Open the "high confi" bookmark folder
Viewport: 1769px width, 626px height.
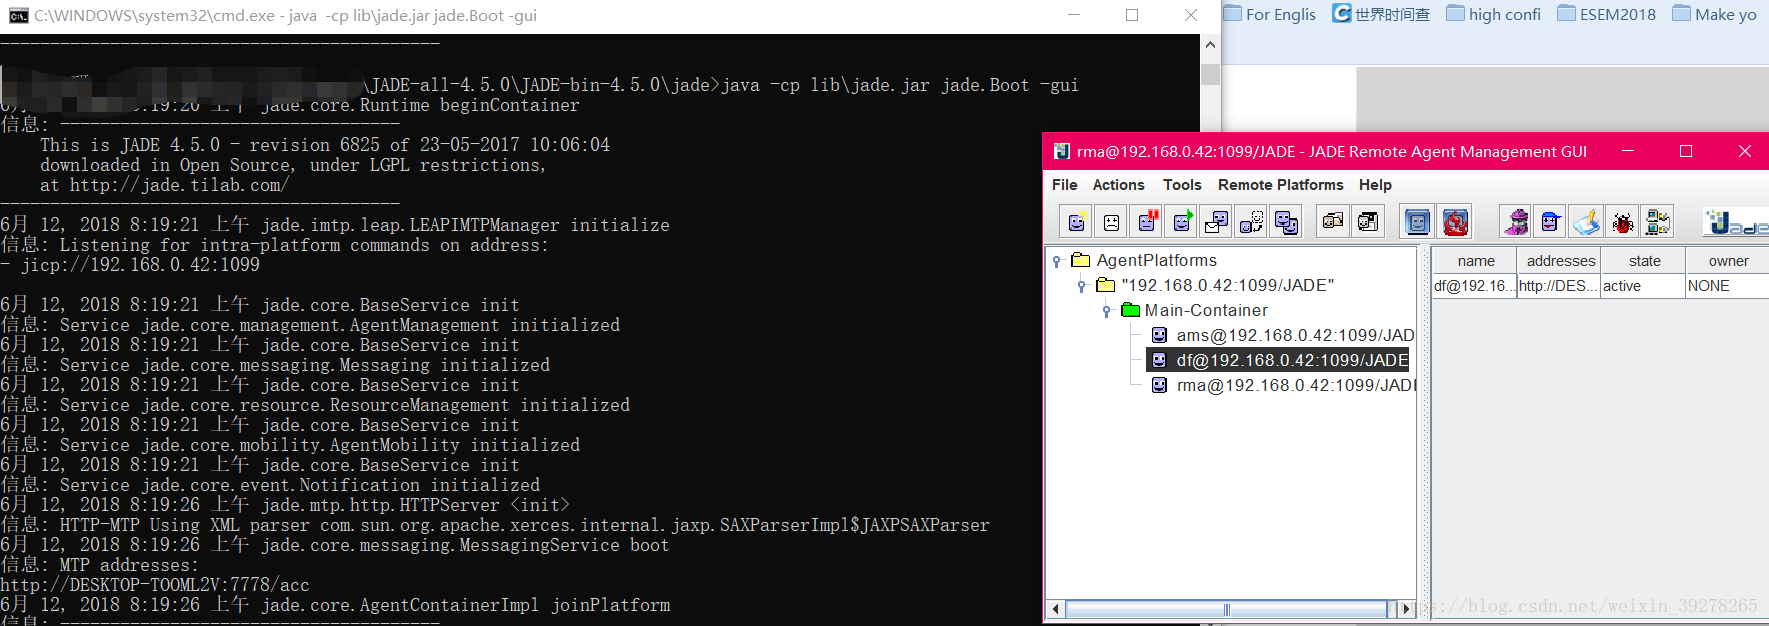point(1494,15)
